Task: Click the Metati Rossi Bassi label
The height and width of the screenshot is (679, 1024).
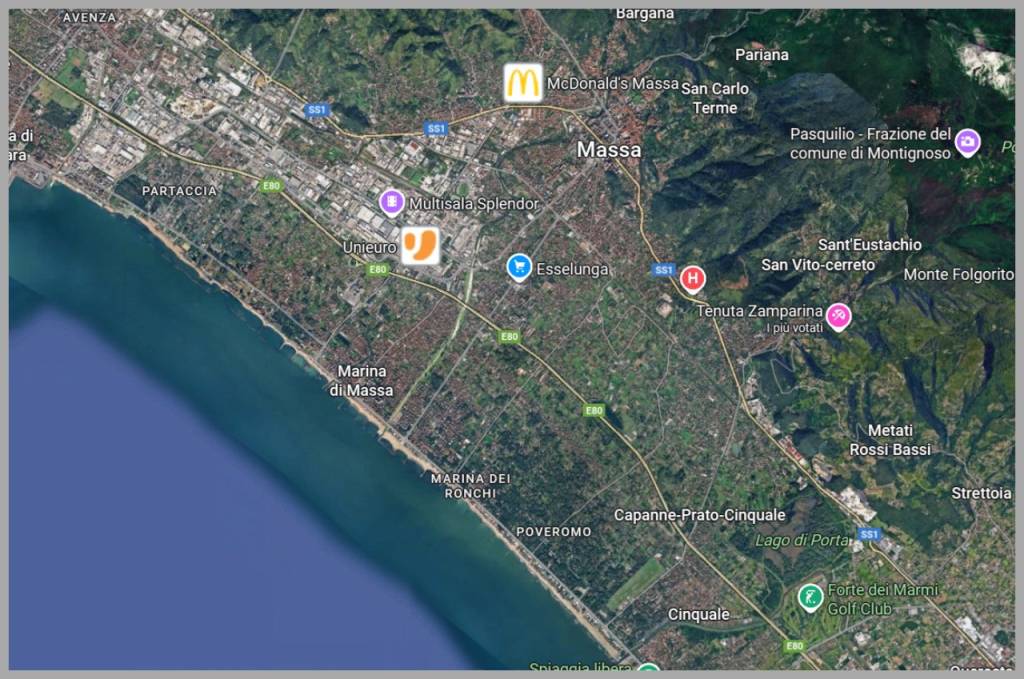Action: coord(889,440)
